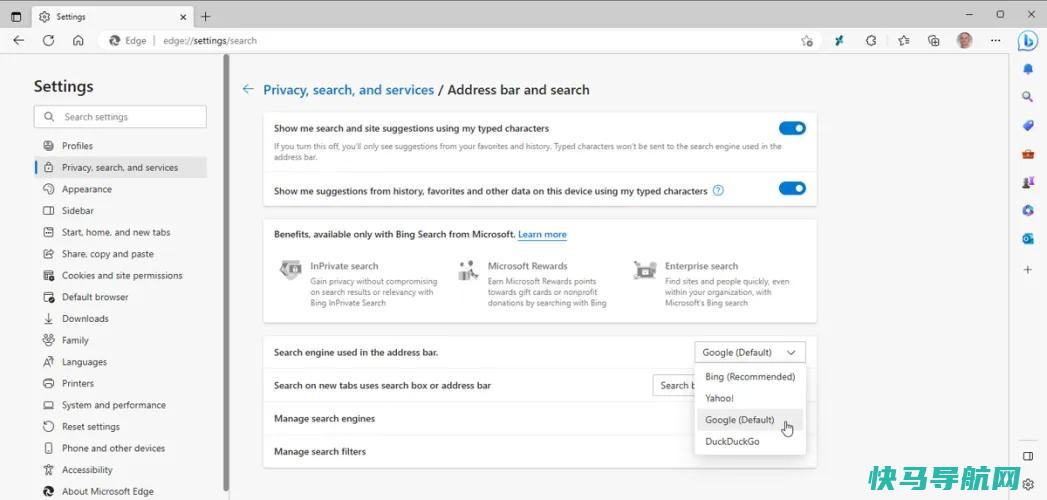Toggle the sidebar panel layout icon
The width and height of the screenshot is (1047, 500).
(1028, 456)
